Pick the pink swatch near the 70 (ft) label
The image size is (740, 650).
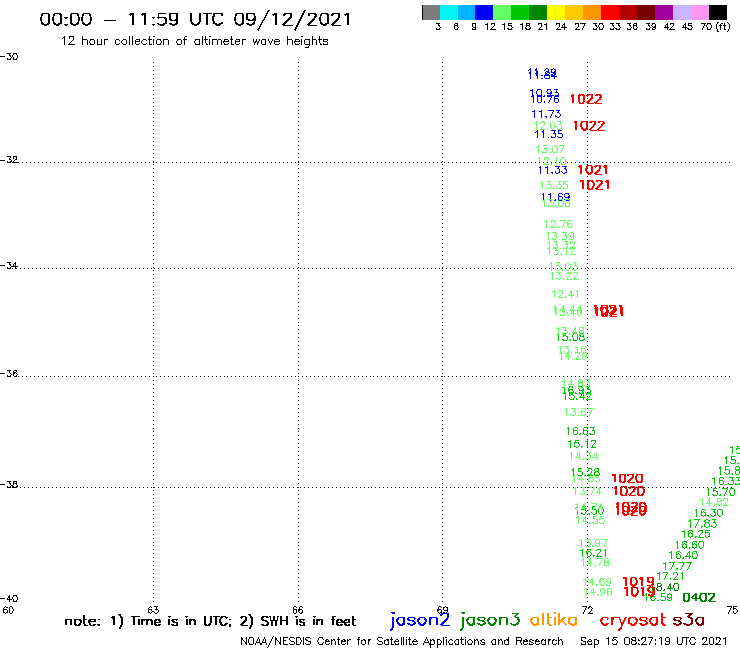pyautogui.click(x=699, y=12)
